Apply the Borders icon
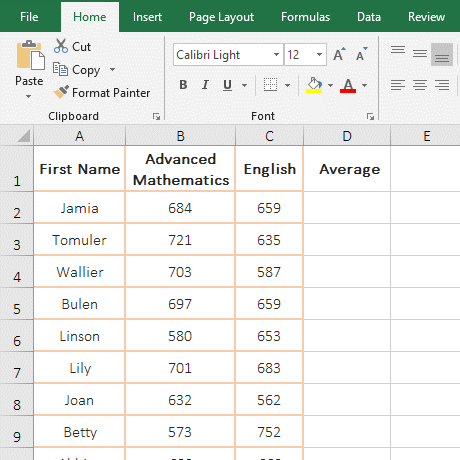Image resolution: width=460 pixels, height=460 pixels. [270, 85]
